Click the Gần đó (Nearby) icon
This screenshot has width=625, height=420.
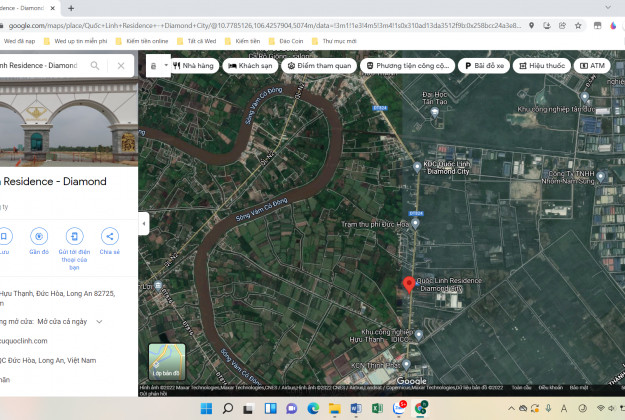[x=39, y=236]
